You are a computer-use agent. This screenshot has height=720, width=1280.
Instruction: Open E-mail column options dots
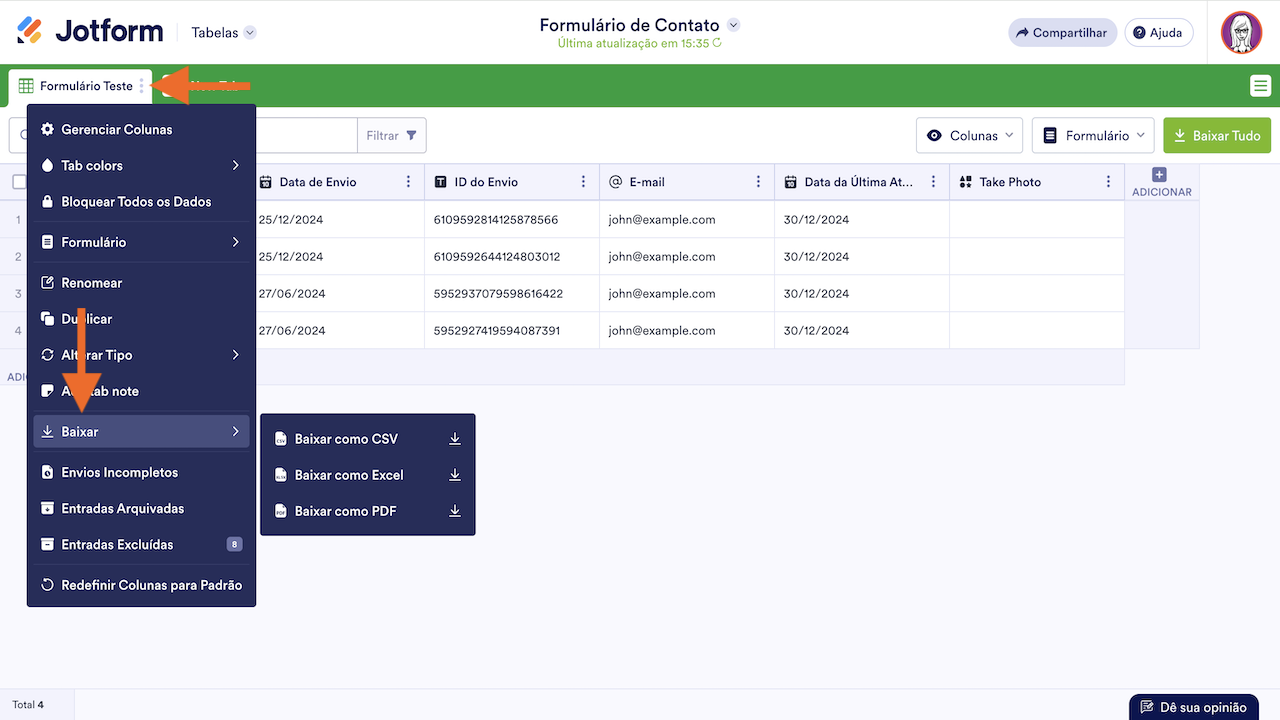[758, 182]
